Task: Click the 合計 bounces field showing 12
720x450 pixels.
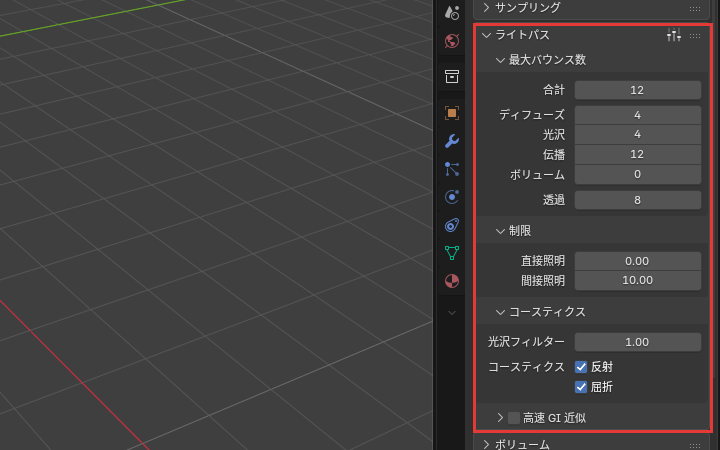Action: 638,90
